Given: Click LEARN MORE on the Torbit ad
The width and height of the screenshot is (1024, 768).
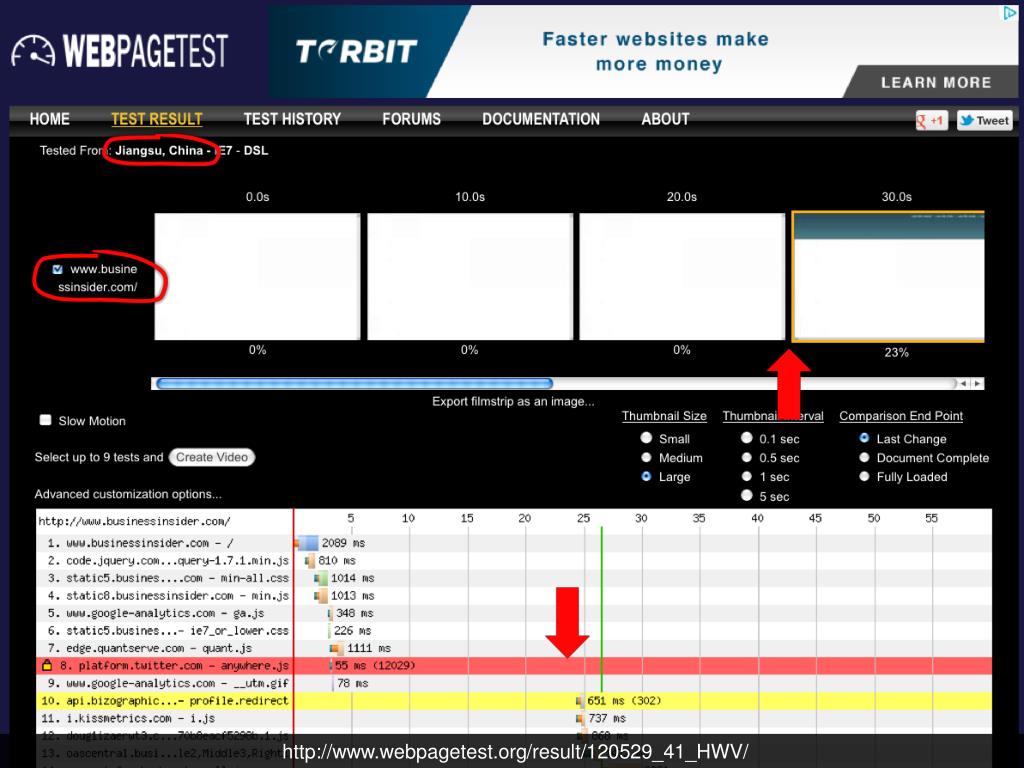Looking at the screenshot, I should pos(936,83).
